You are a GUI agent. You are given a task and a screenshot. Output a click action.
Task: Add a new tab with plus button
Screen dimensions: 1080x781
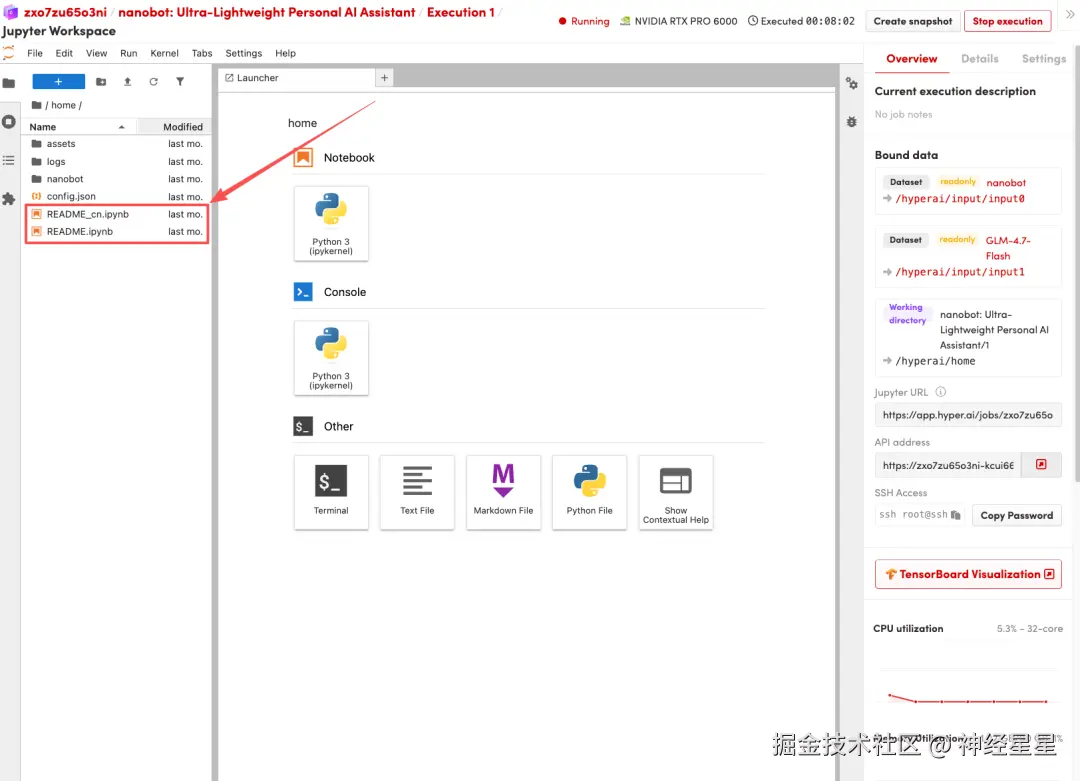click(x=384, y=78)
